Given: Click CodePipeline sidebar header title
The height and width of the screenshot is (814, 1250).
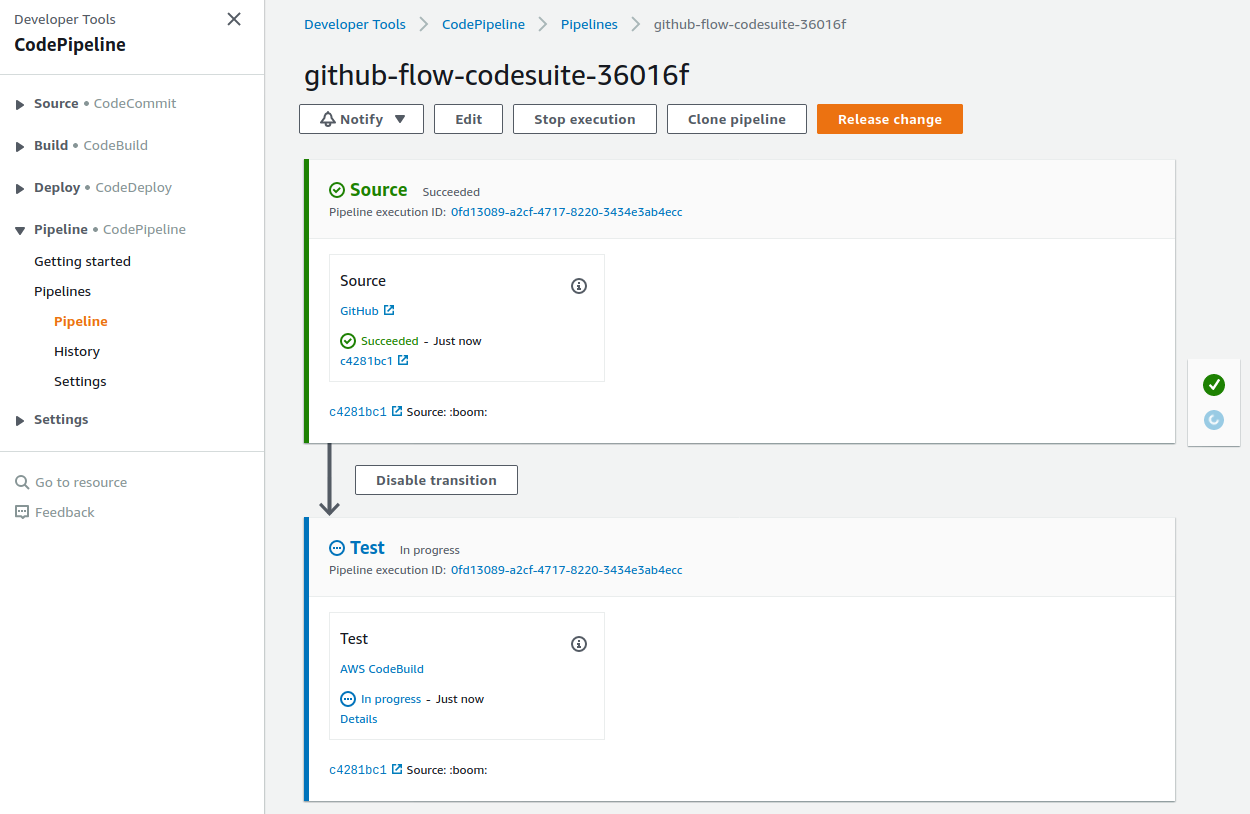Looking at the screenshot, I should (x=70, y=45).
